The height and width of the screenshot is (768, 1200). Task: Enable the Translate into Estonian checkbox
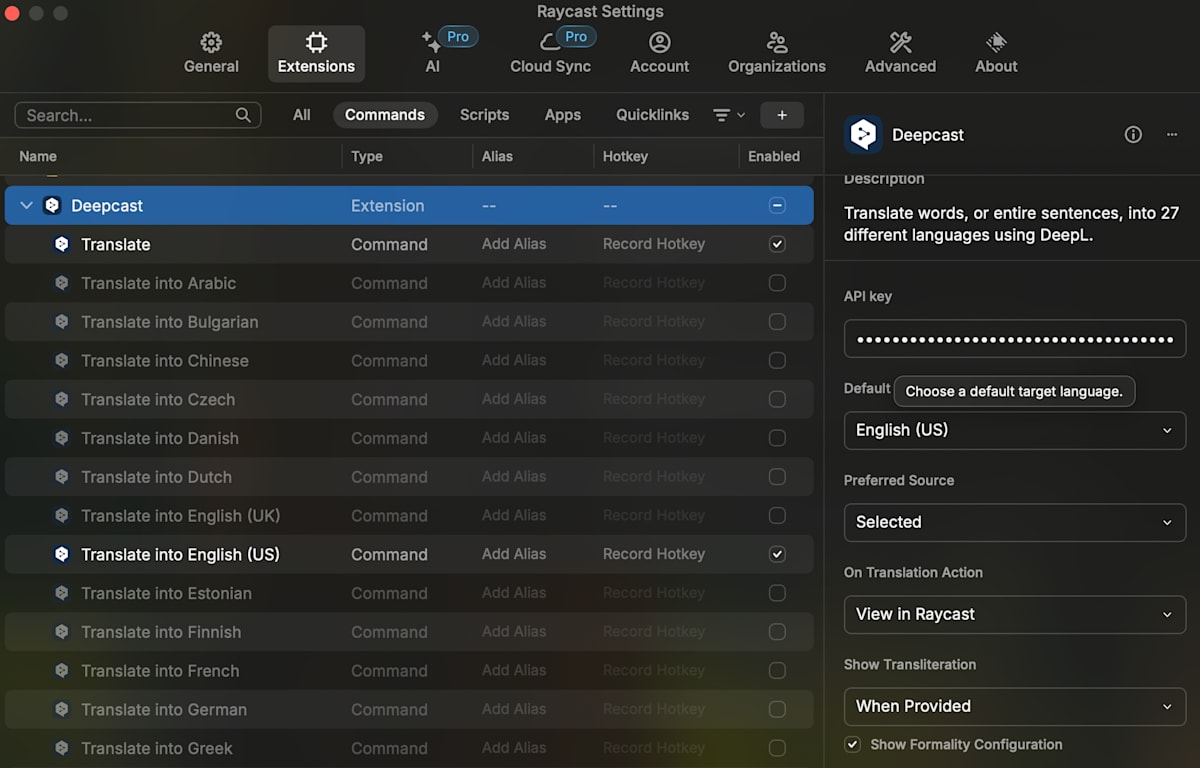777,593
